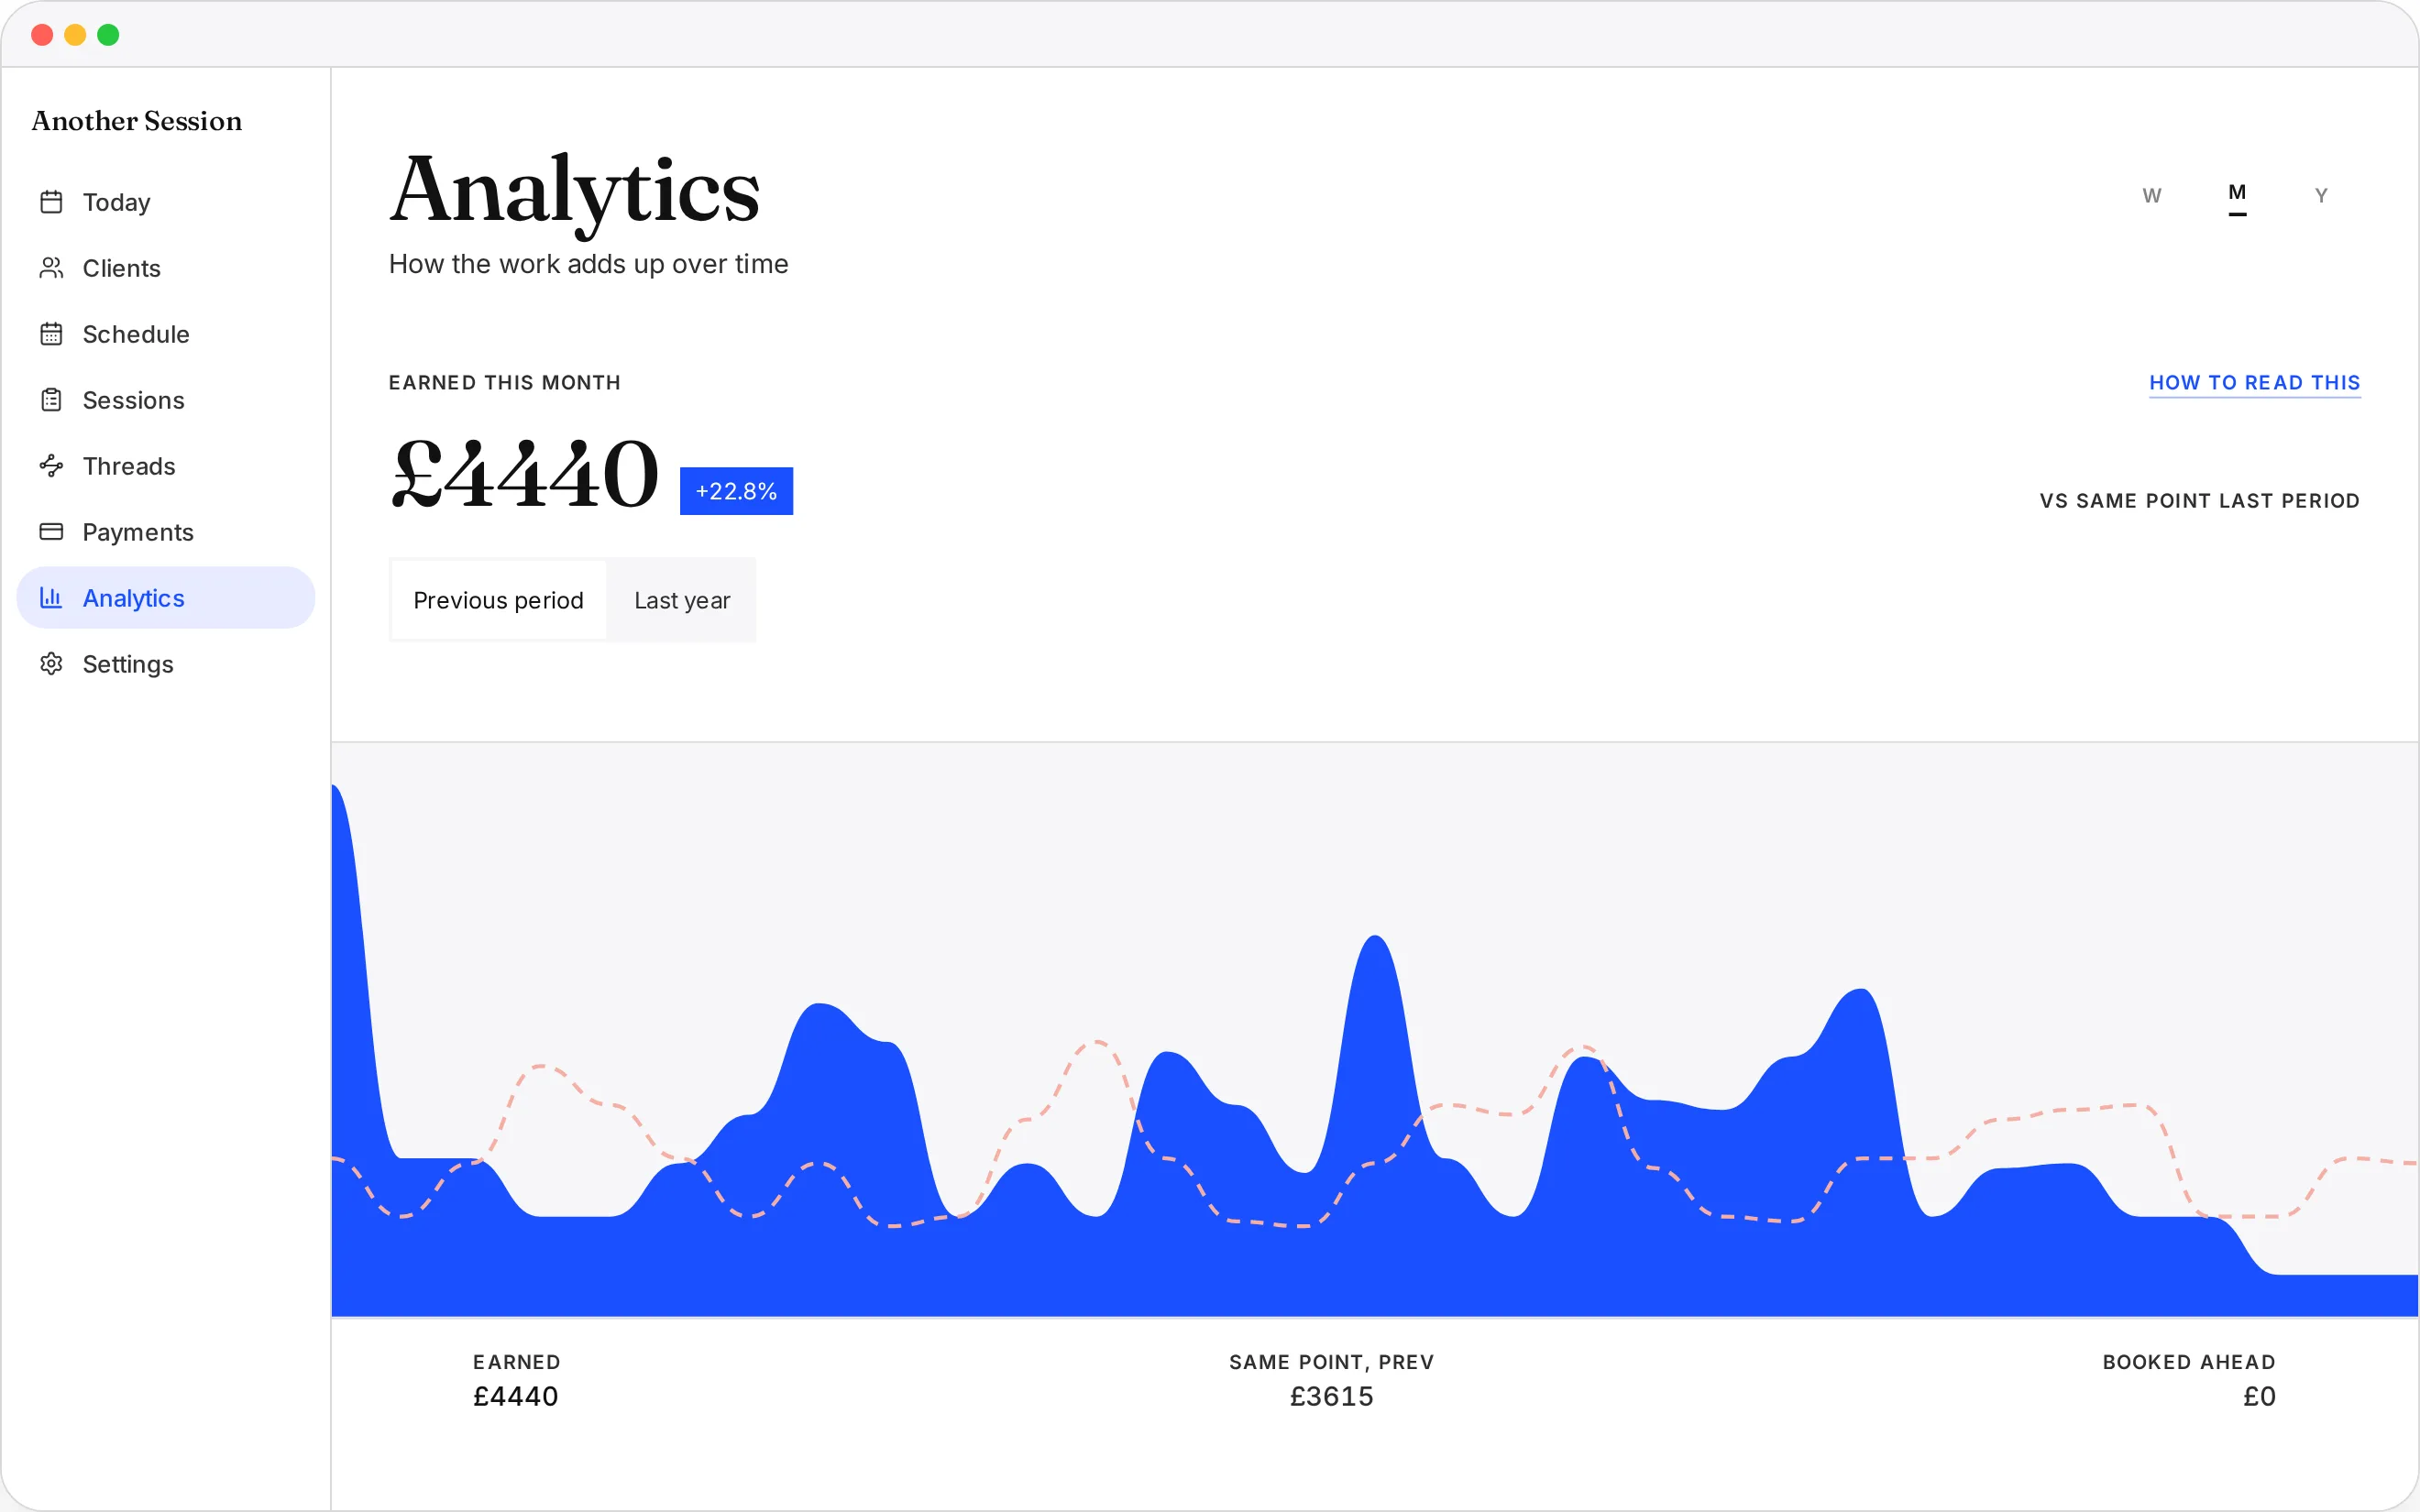2420x1512 pixels.
Task: Switch comparison to Last year
Action: point(682,600)
